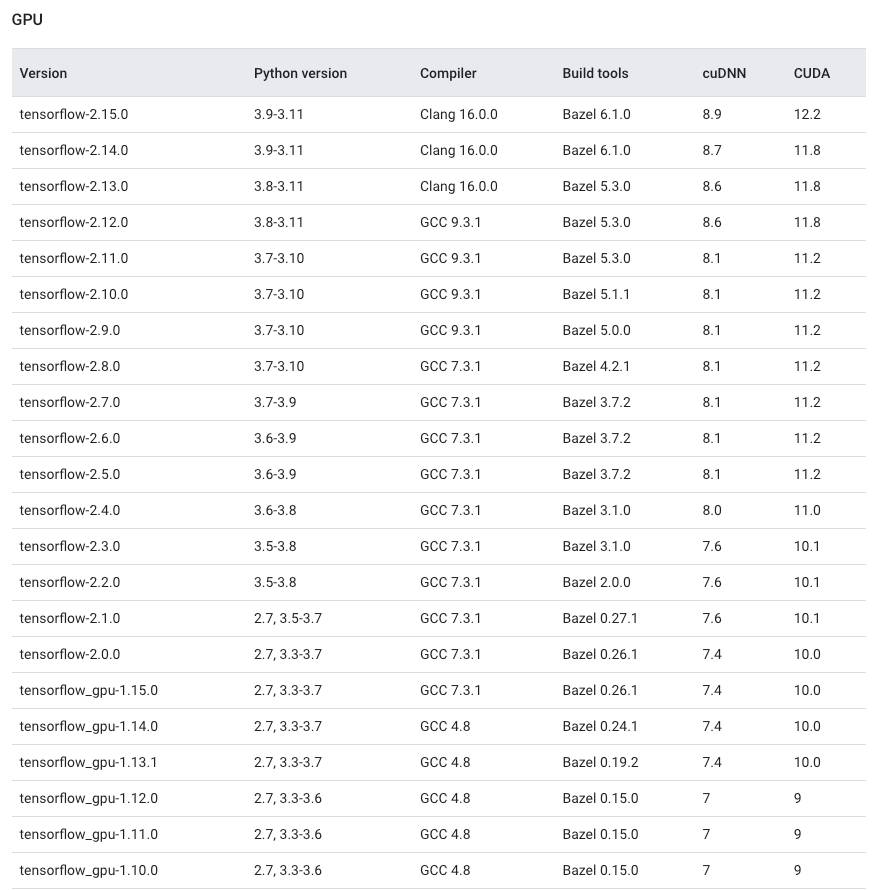Screen dimensions: 878x890
Task: Select the tensorflow-2.4.0 version cell
Action: pos(70,510)
